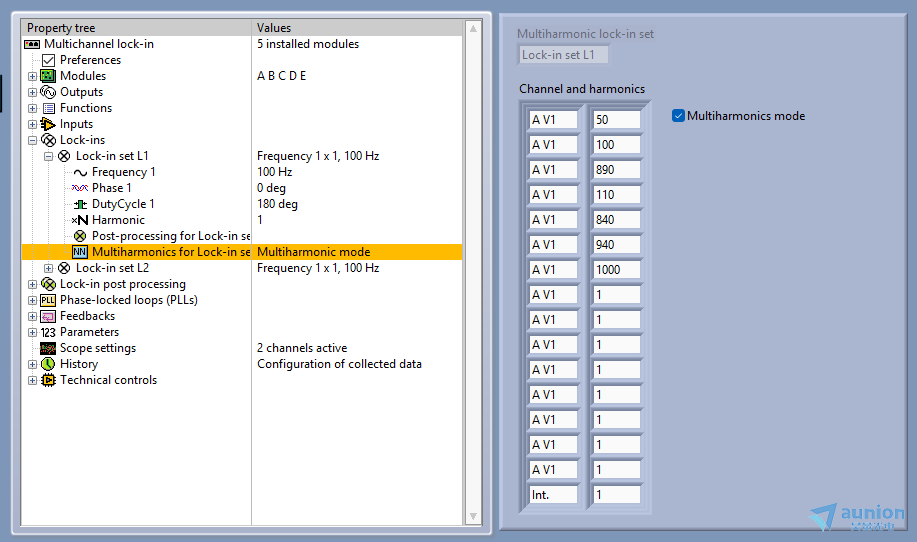Screen dimensions: 917x542
Task: Expand the Parameters tree node
Action: (32, 332)
